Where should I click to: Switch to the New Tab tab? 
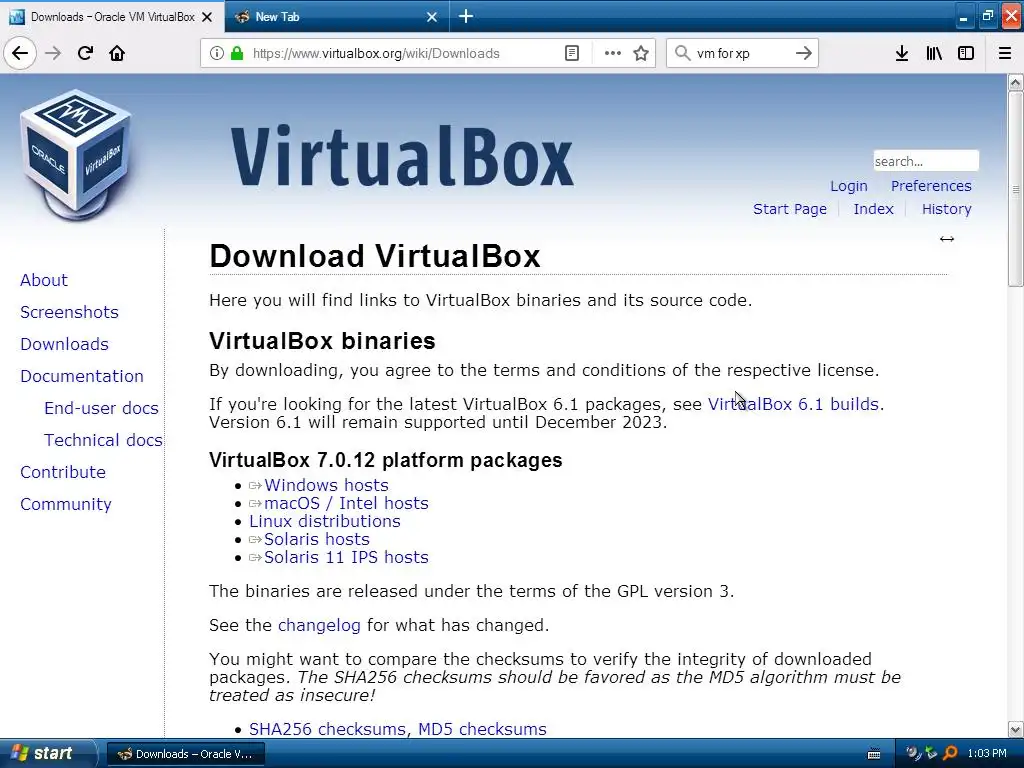(x=337, y=17)
